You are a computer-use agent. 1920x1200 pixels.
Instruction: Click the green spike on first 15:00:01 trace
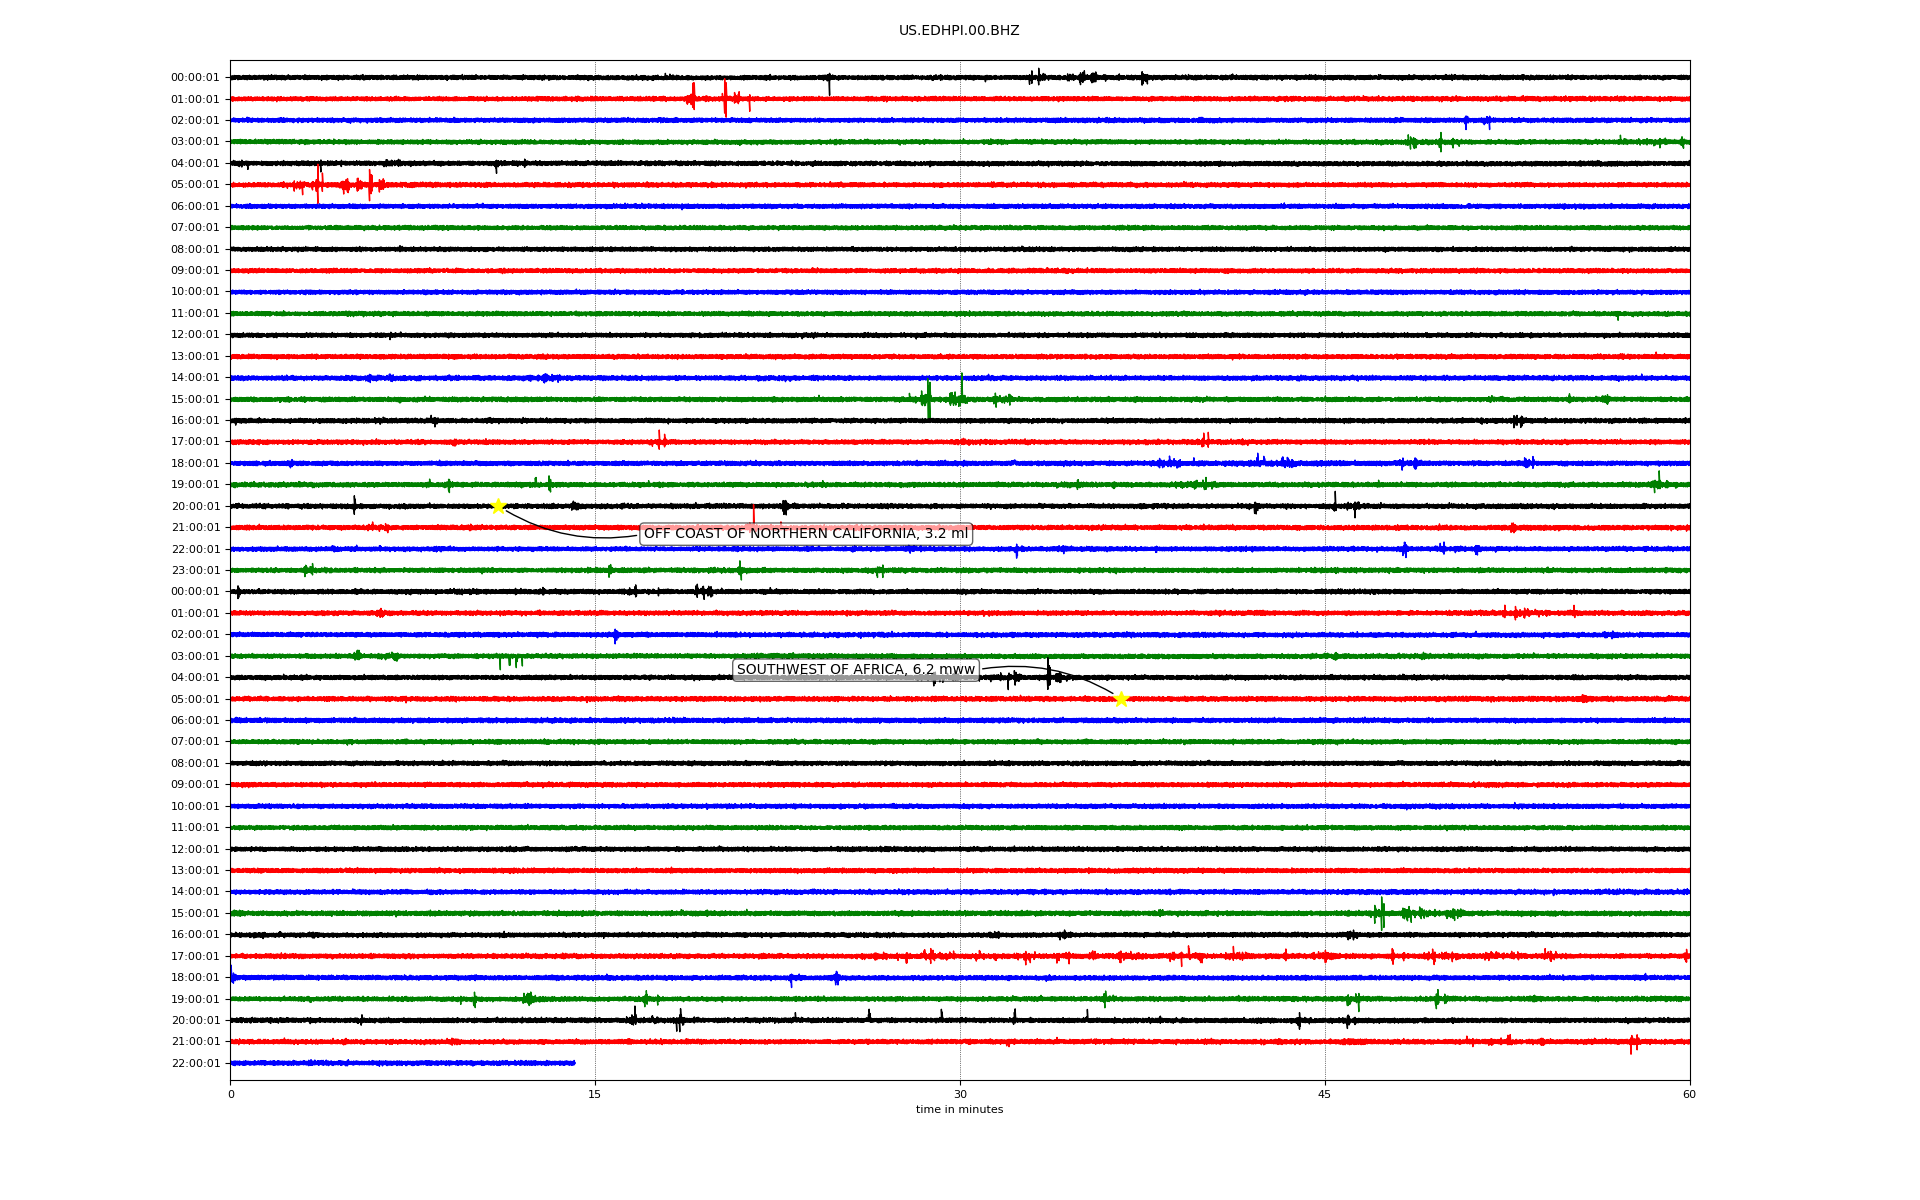929,399
